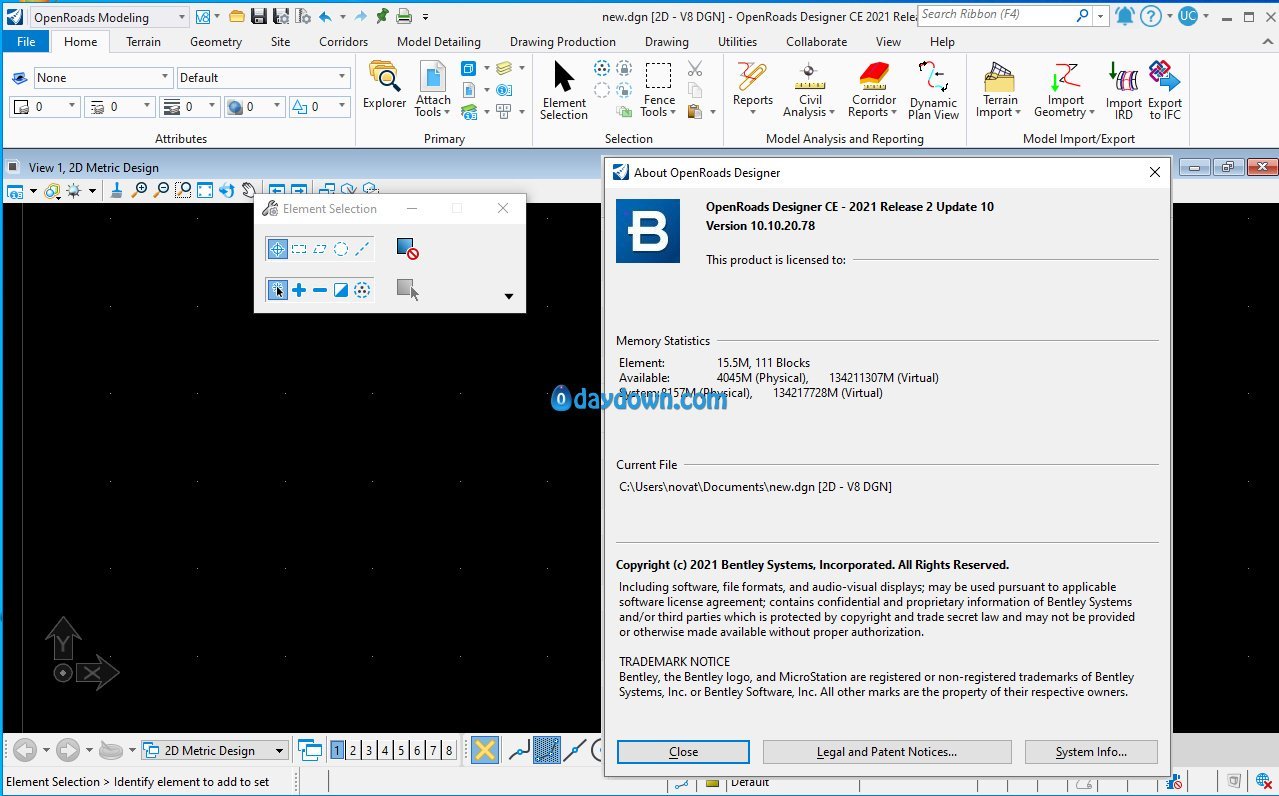This screenshot has width=1279, height=796.
Task: Open the line weight 0 dropdown
Action: click(x=188, y=106)
